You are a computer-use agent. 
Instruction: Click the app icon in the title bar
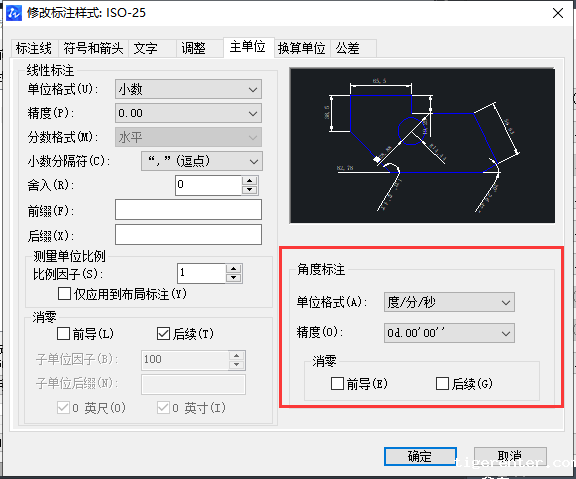pos(14,13)
